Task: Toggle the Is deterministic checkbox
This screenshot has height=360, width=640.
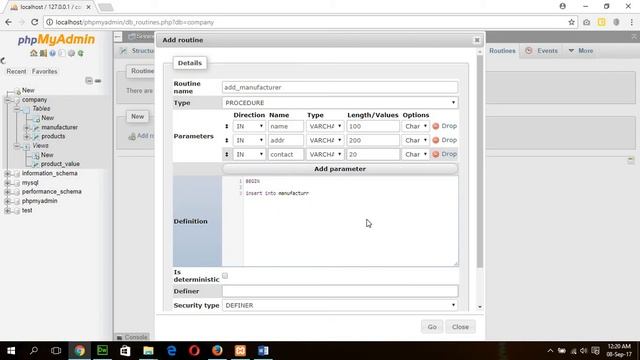Action: coord(225,276)
